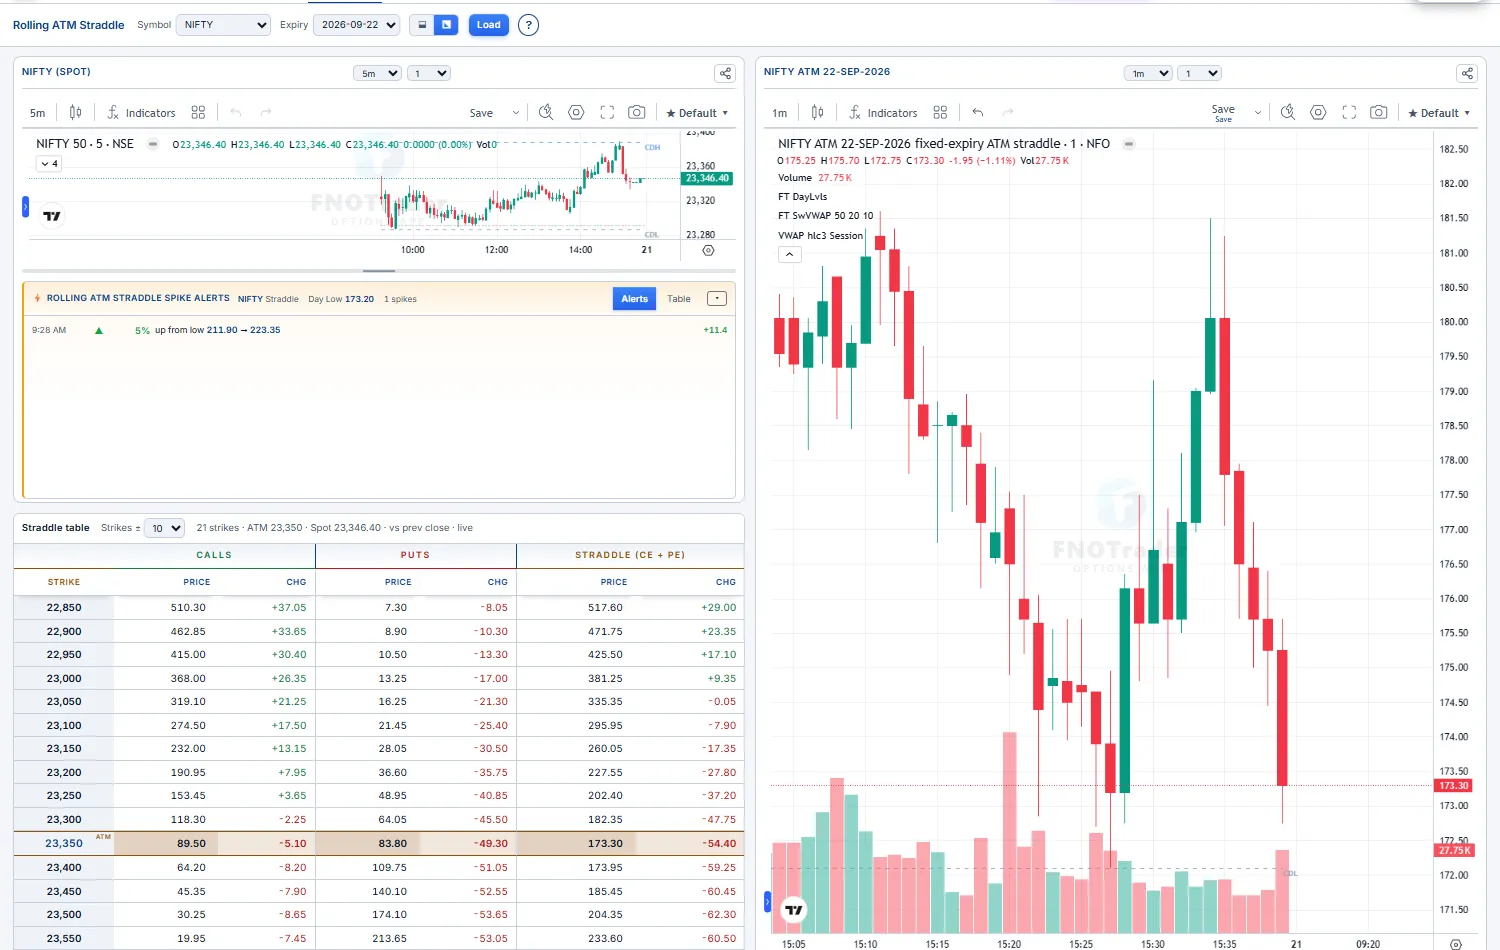Enter fullscreen mode for spot chart

[x=607, y=113]
